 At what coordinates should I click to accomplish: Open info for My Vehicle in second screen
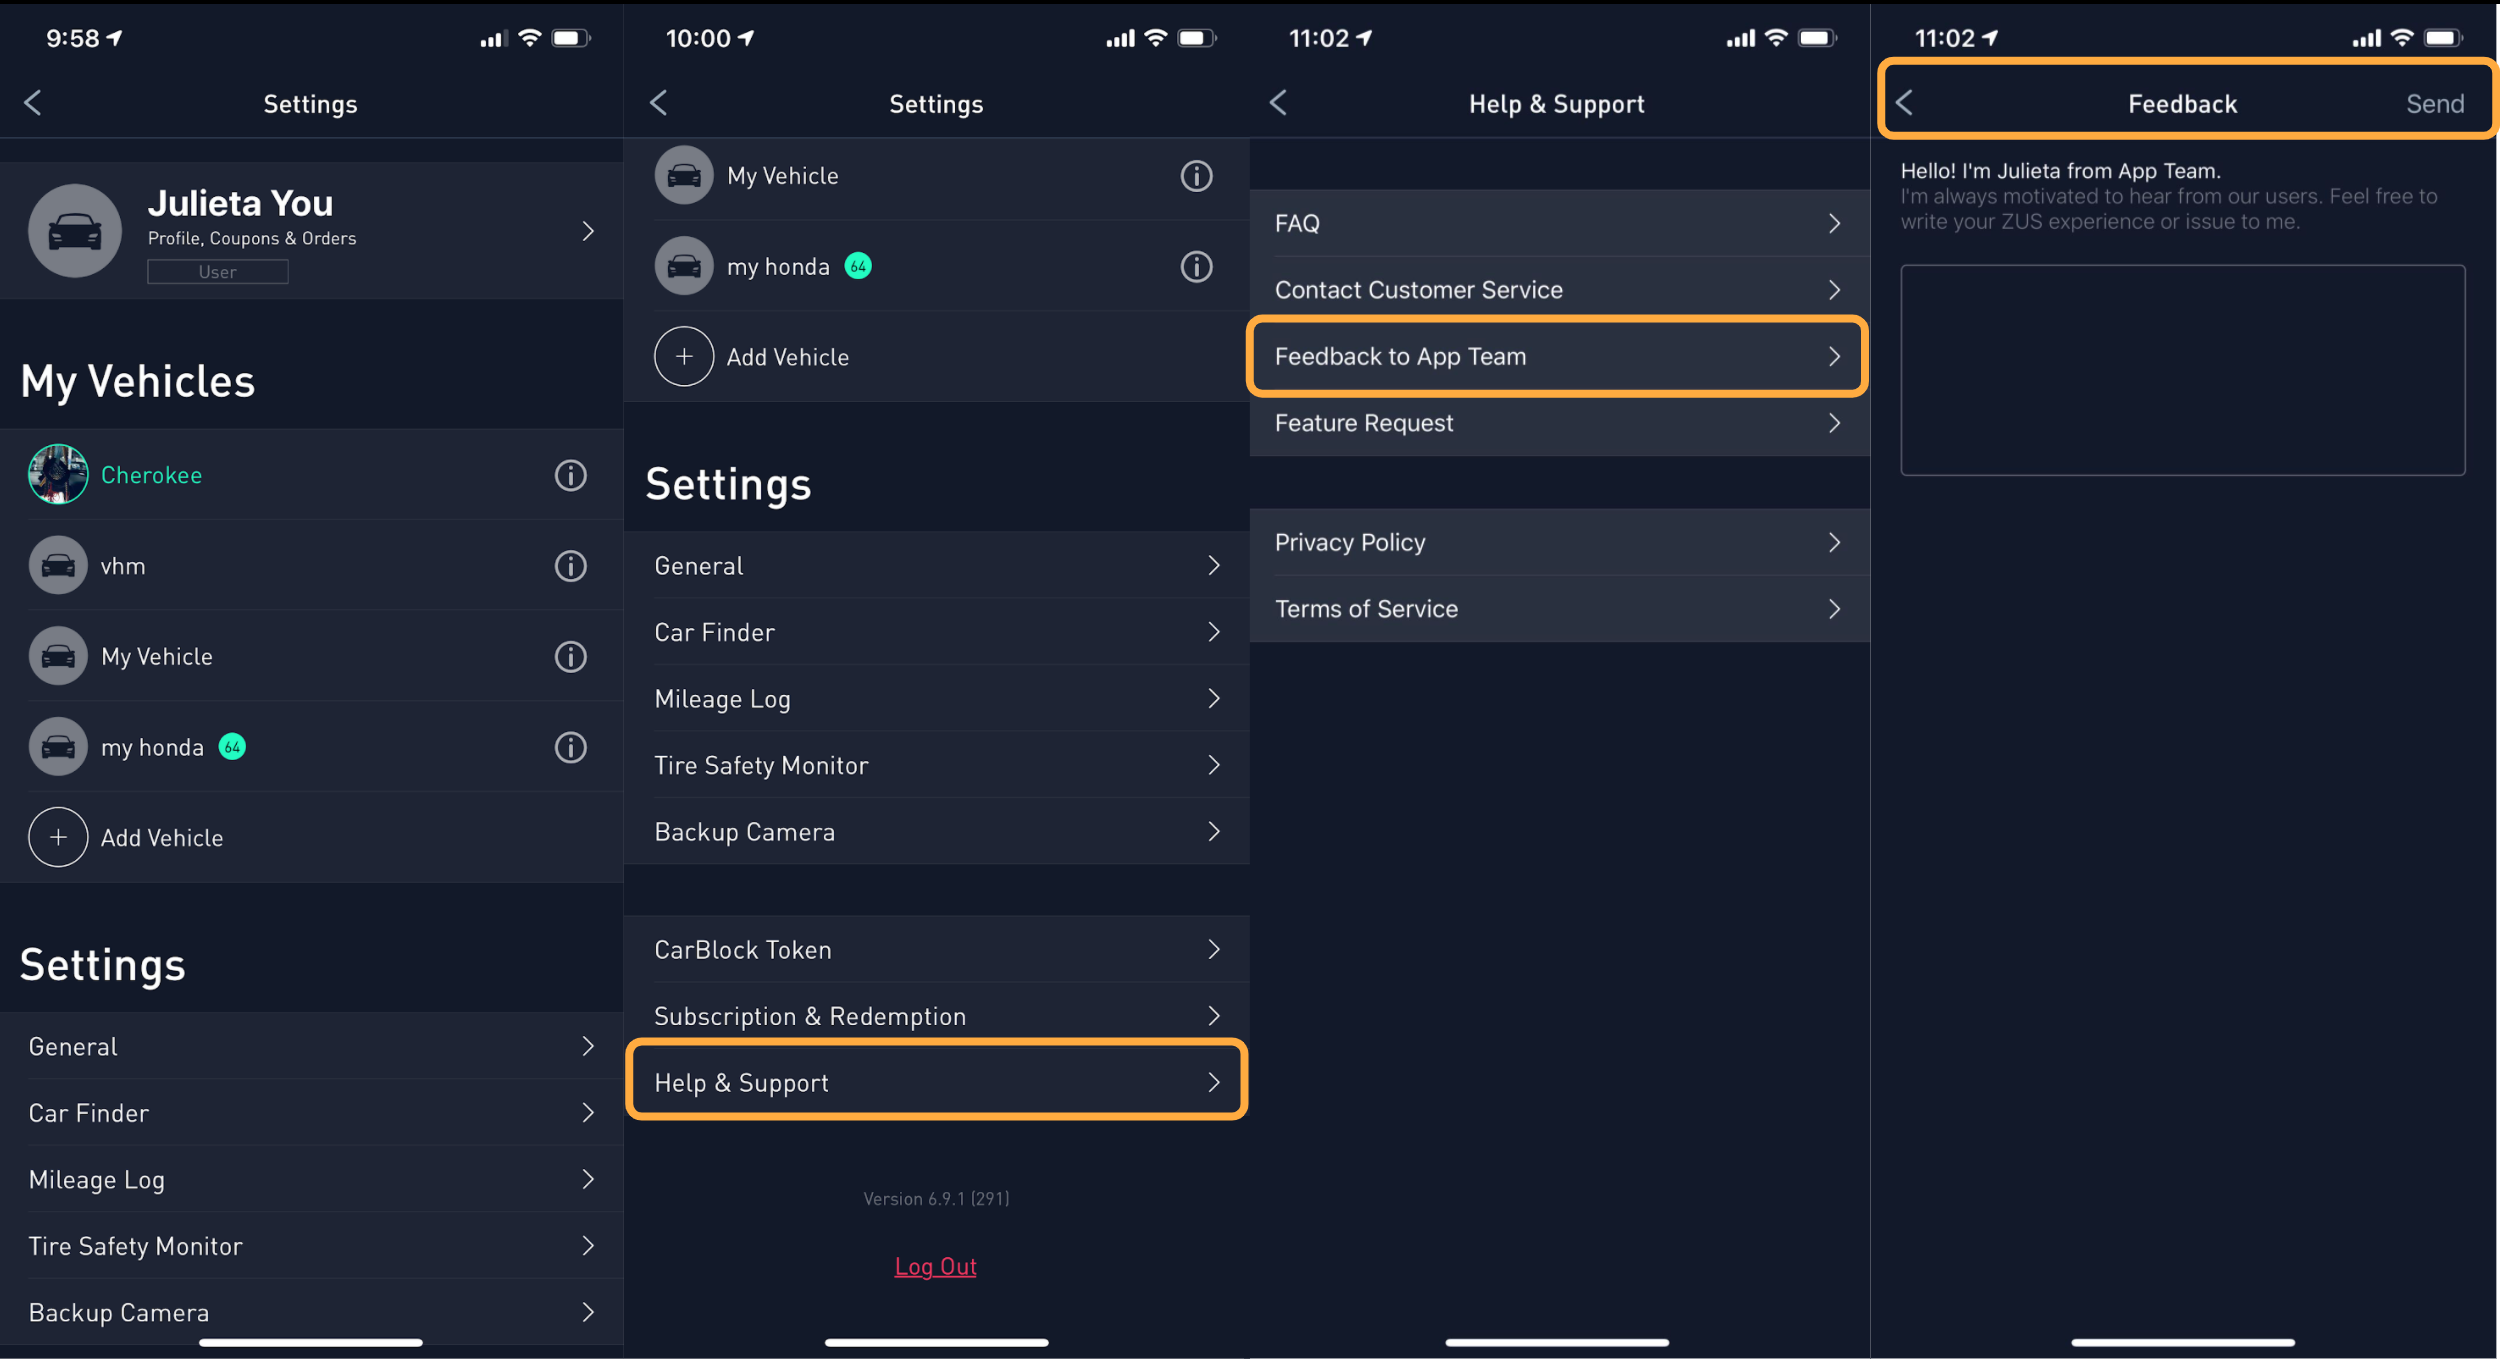[x=1197, y=176]
